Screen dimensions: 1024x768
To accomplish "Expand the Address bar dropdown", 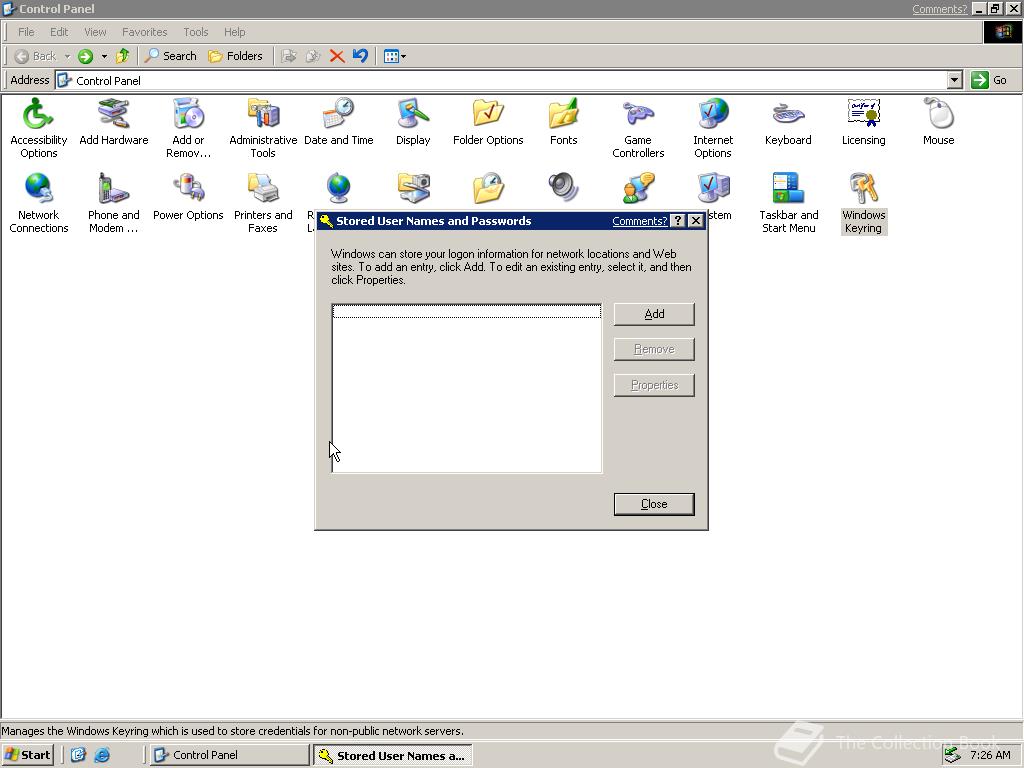I will point(954,80).
